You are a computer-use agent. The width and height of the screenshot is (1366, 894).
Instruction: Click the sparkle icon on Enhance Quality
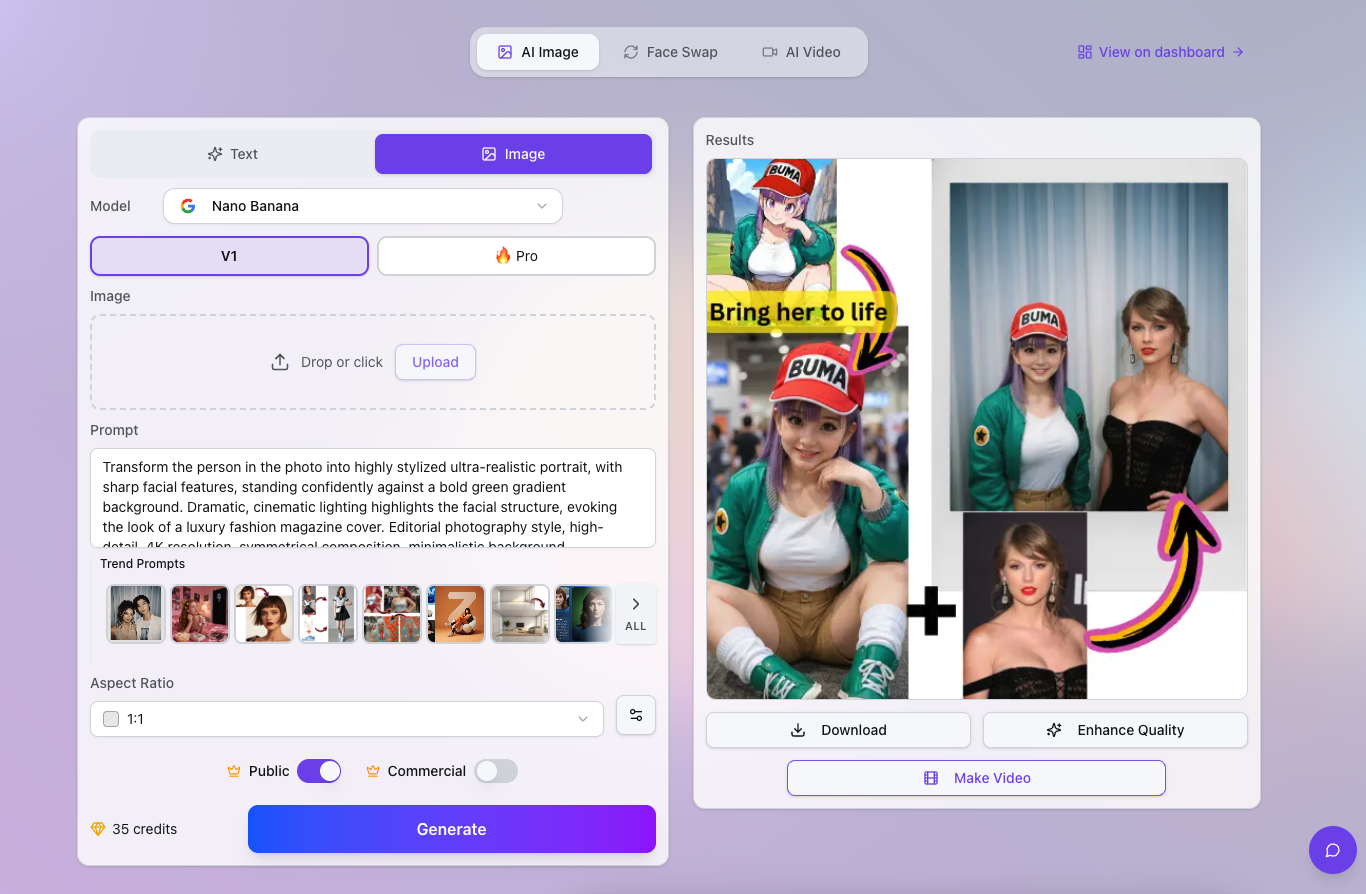[x=1053, y=730]
